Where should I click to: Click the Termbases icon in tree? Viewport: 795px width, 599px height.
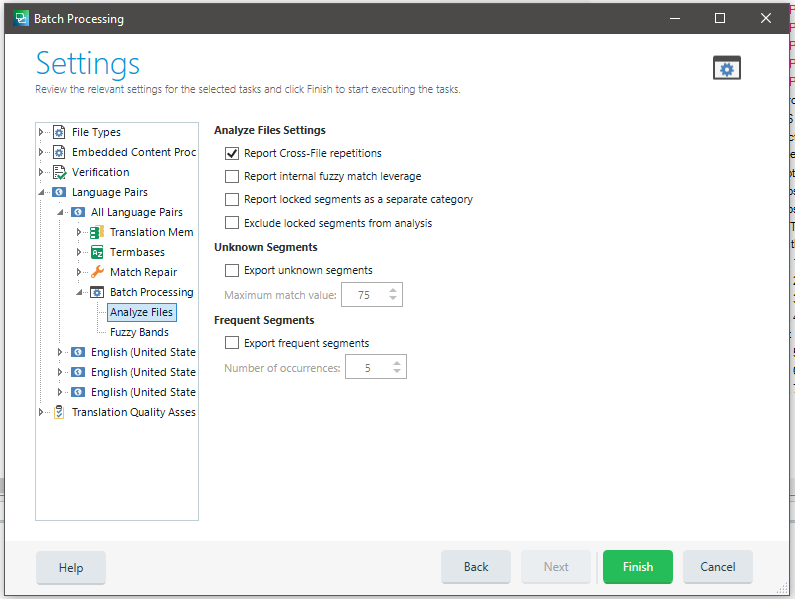pyautogui.click(x=97, y=252)
